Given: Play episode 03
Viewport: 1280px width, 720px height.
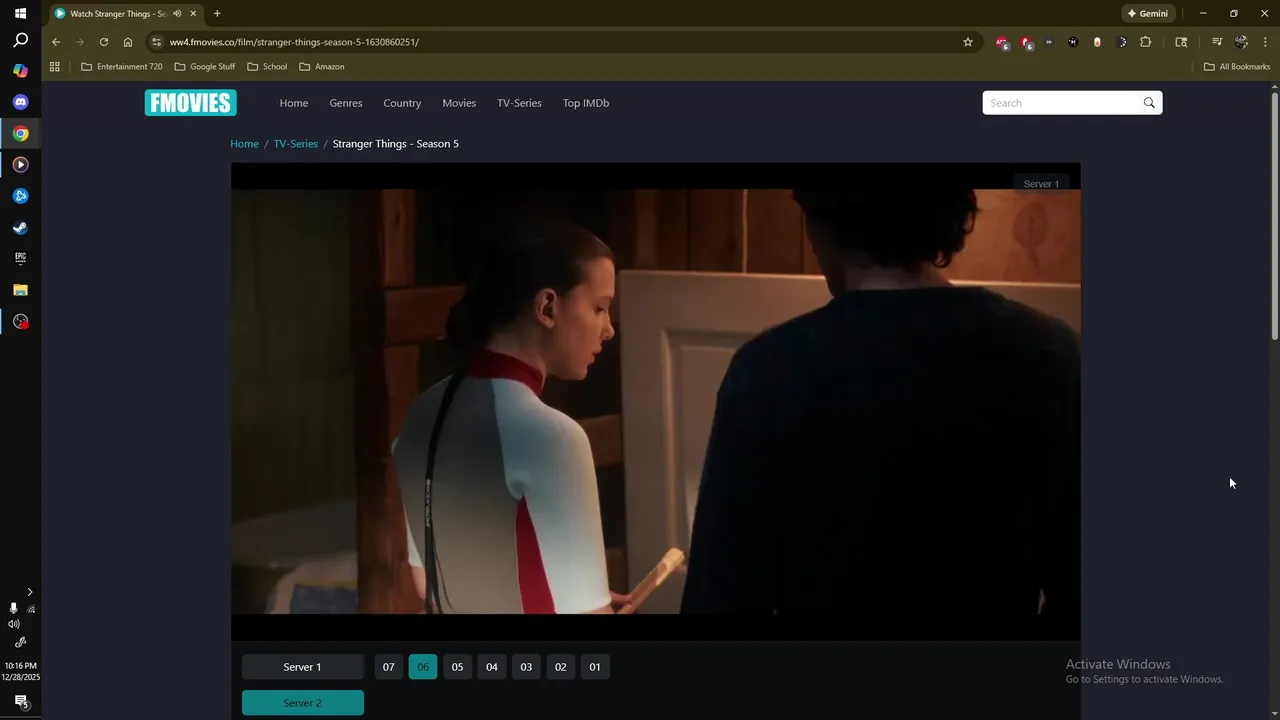Looking at the screenshot, I should (526, 667).
